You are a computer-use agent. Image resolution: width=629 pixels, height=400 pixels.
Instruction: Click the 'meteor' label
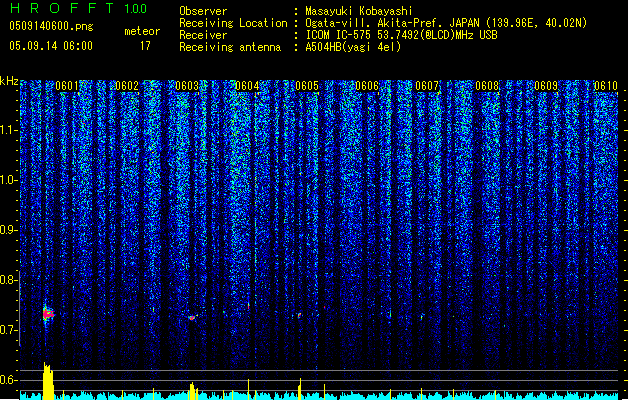pyautogui.click(x=142, y=31)
